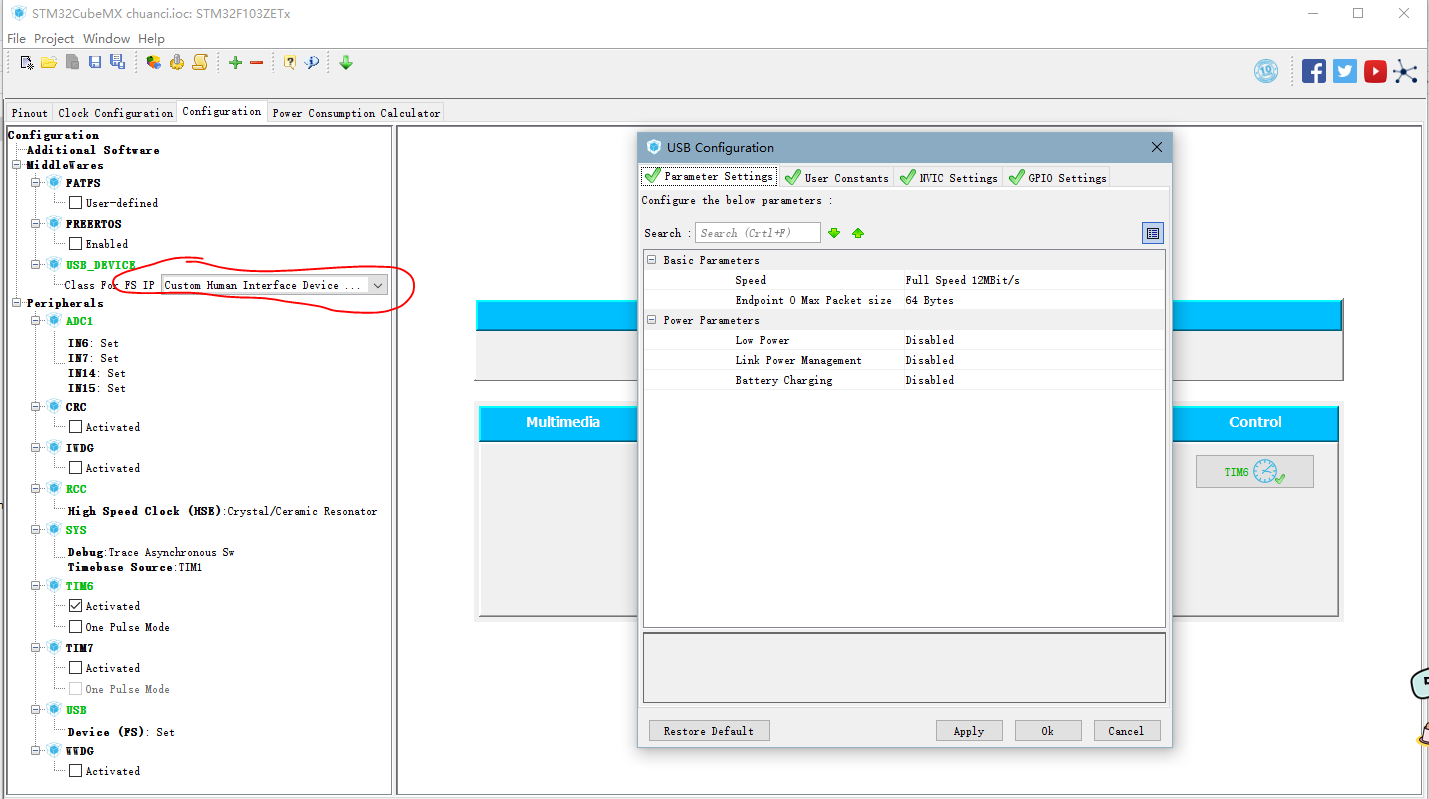Activate the WWDG checkbox
Screen dimensions: 1429x799
coord(75,770)
